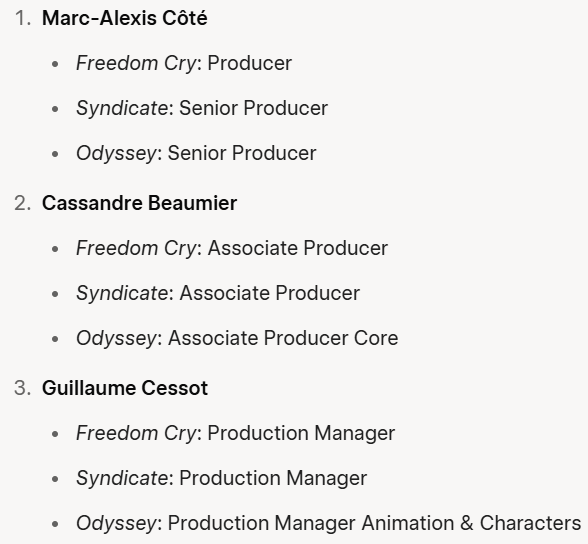588x544 pixels.
Task: Click Freedom Cry: Associate Producer line
Action: pos(232,248)
